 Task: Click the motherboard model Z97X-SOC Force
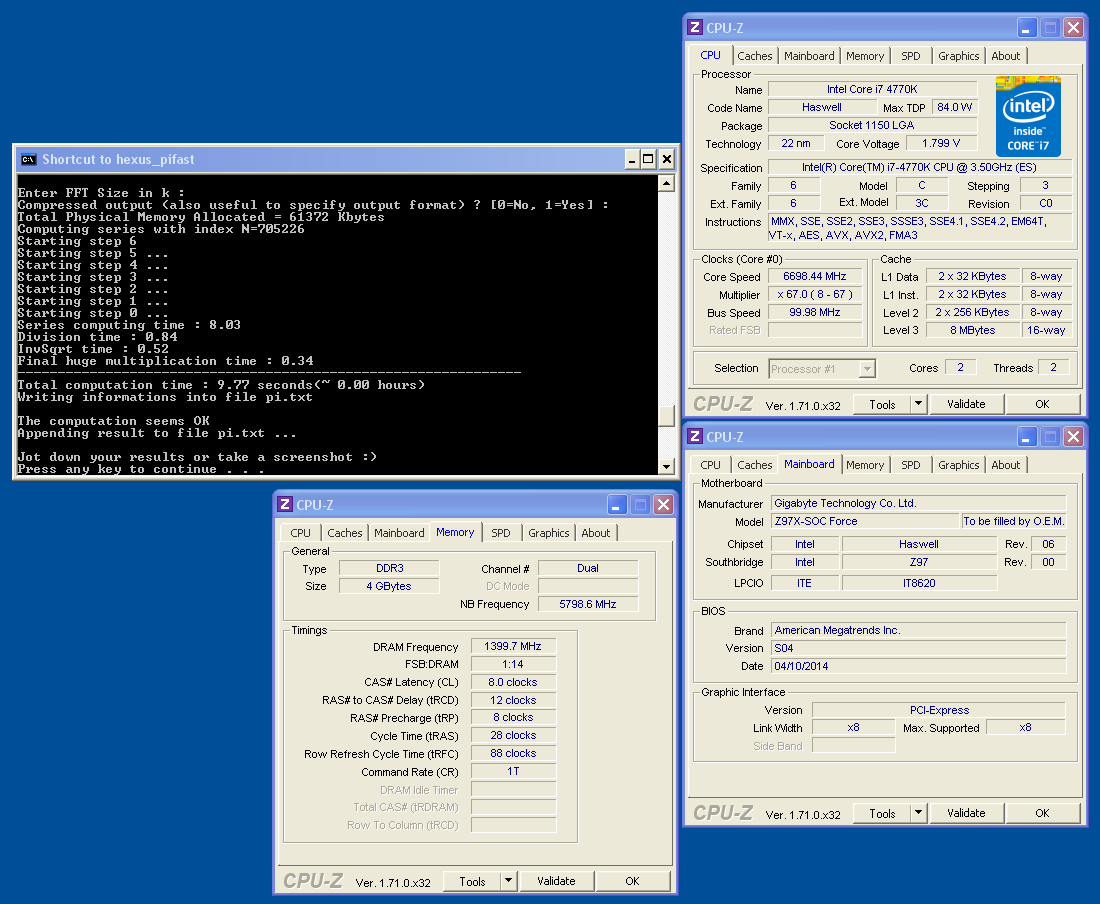(x=865, y=521)
